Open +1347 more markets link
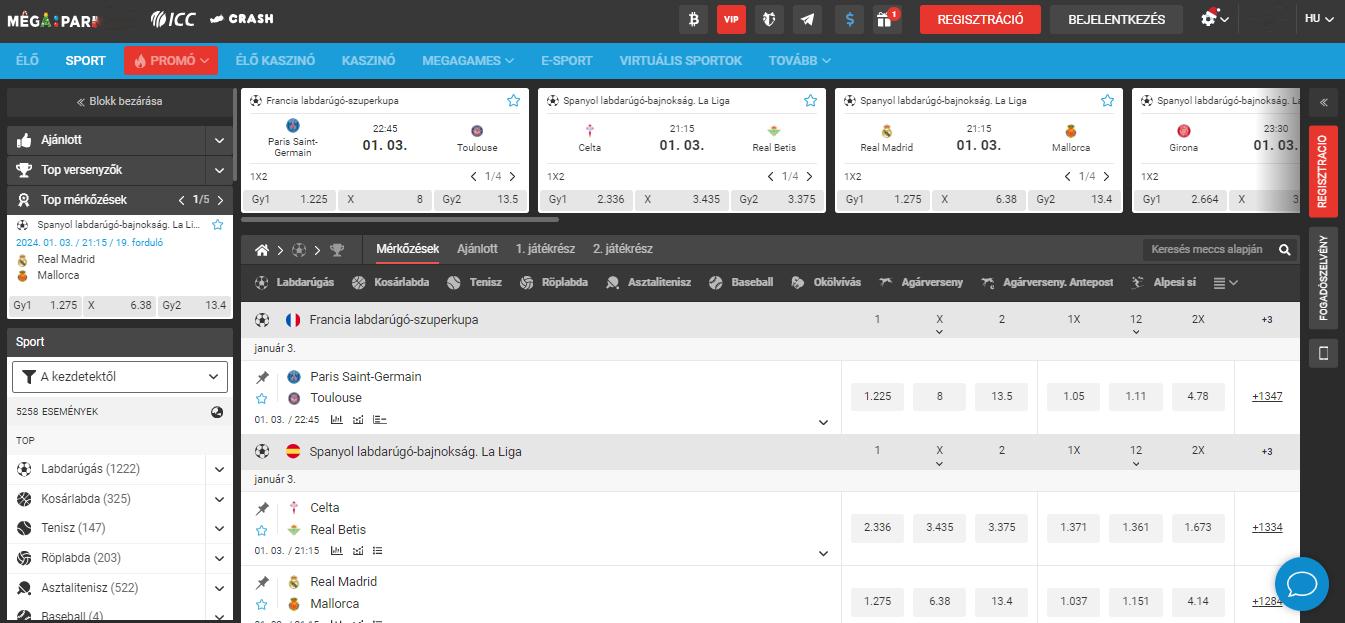Image resolution: width=1345 pixels, height=623 pixels. [1267, 396]
